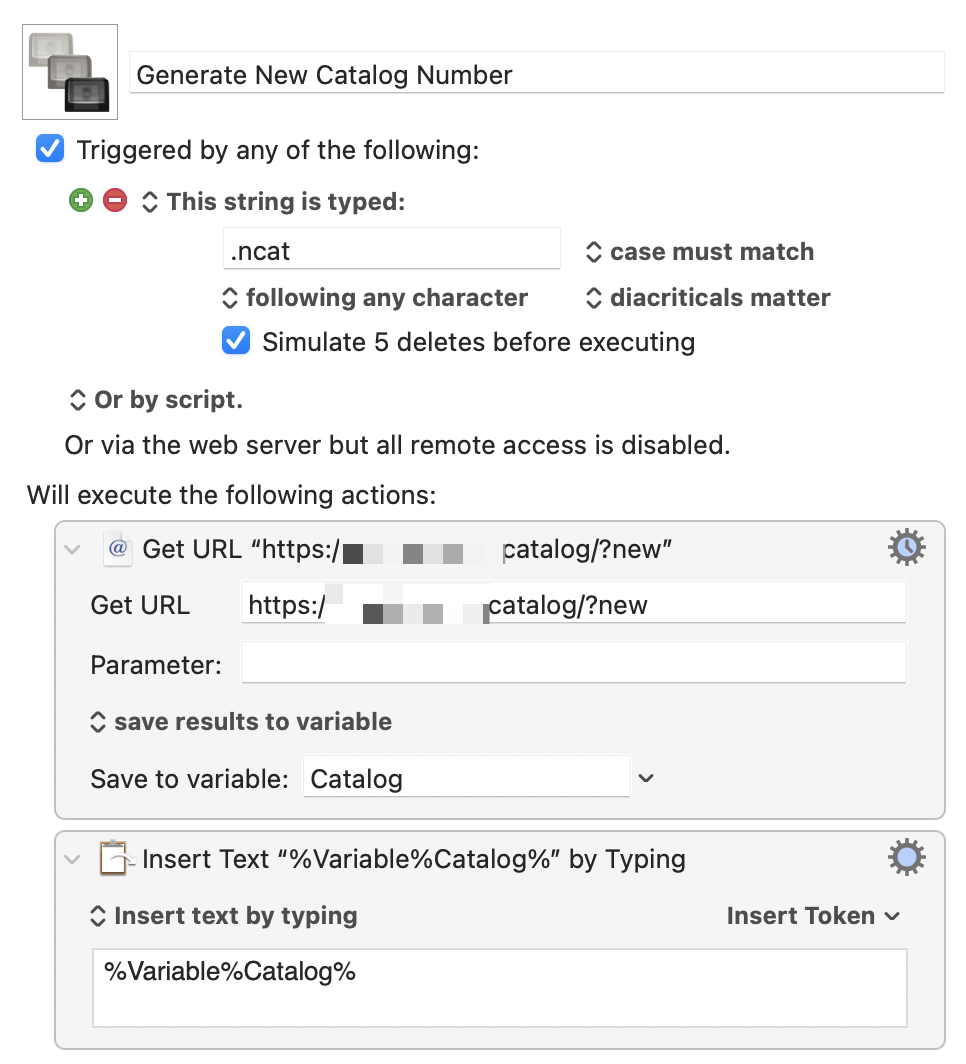Image resolution: width=966 pixels, height=1064 pixels.
Task: Open the 'save results to variable' popup
Action: click(240, 722)
